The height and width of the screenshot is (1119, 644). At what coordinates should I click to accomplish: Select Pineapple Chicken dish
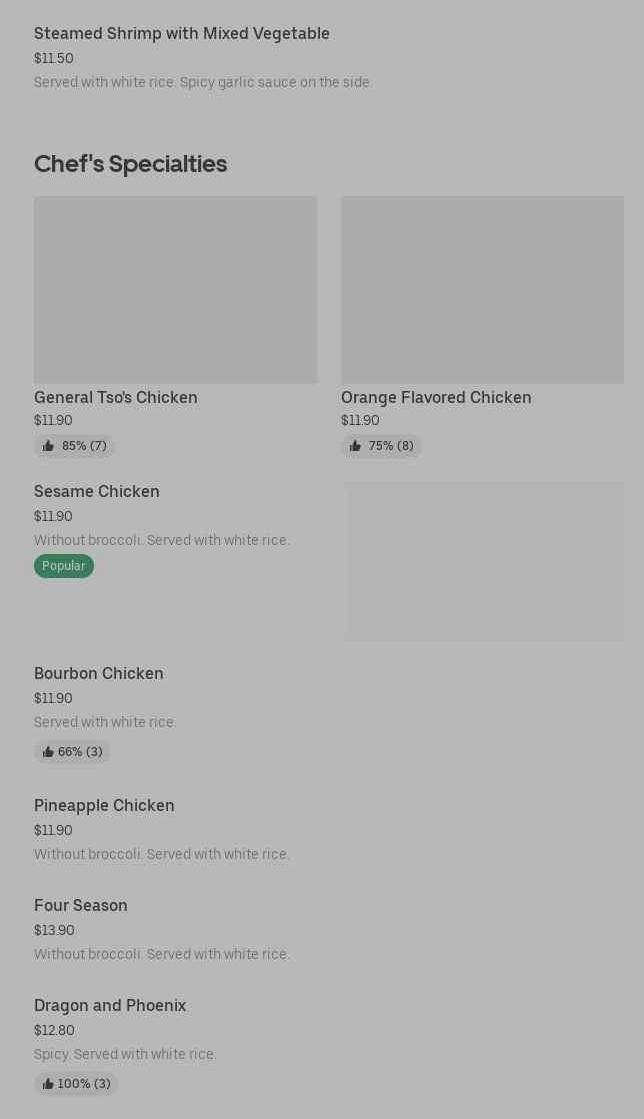(104, 805)
